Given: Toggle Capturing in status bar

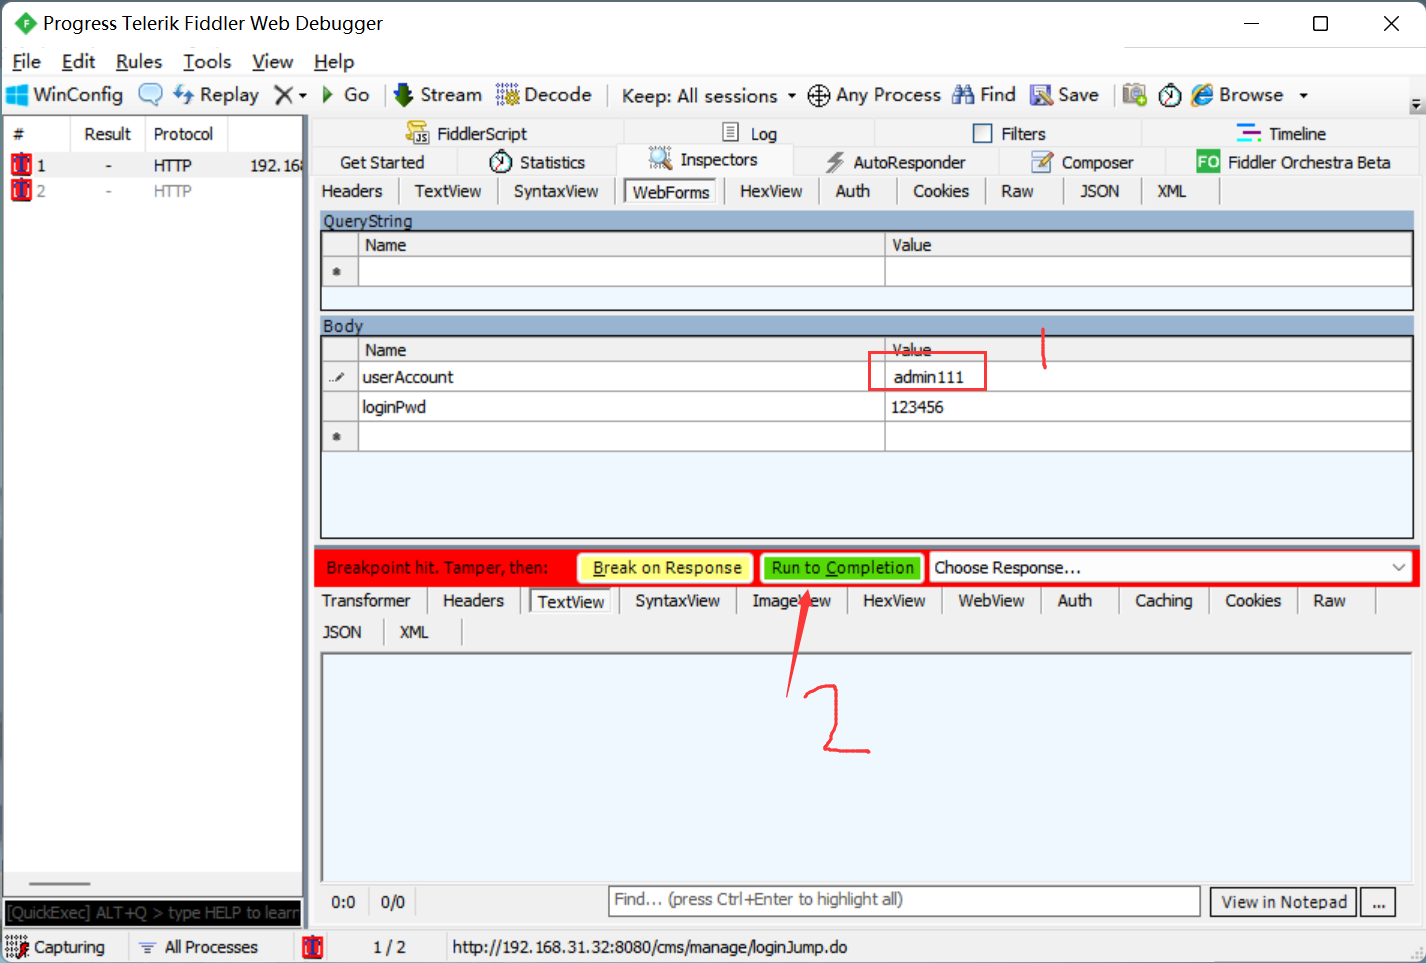Looking at the screenshot, I should [x=56, y=947].
